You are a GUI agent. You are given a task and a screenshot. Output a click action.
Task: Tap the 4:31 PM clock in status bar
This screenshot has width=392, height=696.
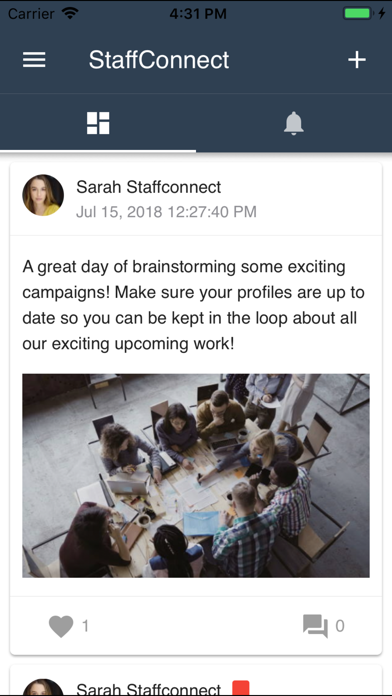pyautogui.click(x=198, y=14)
